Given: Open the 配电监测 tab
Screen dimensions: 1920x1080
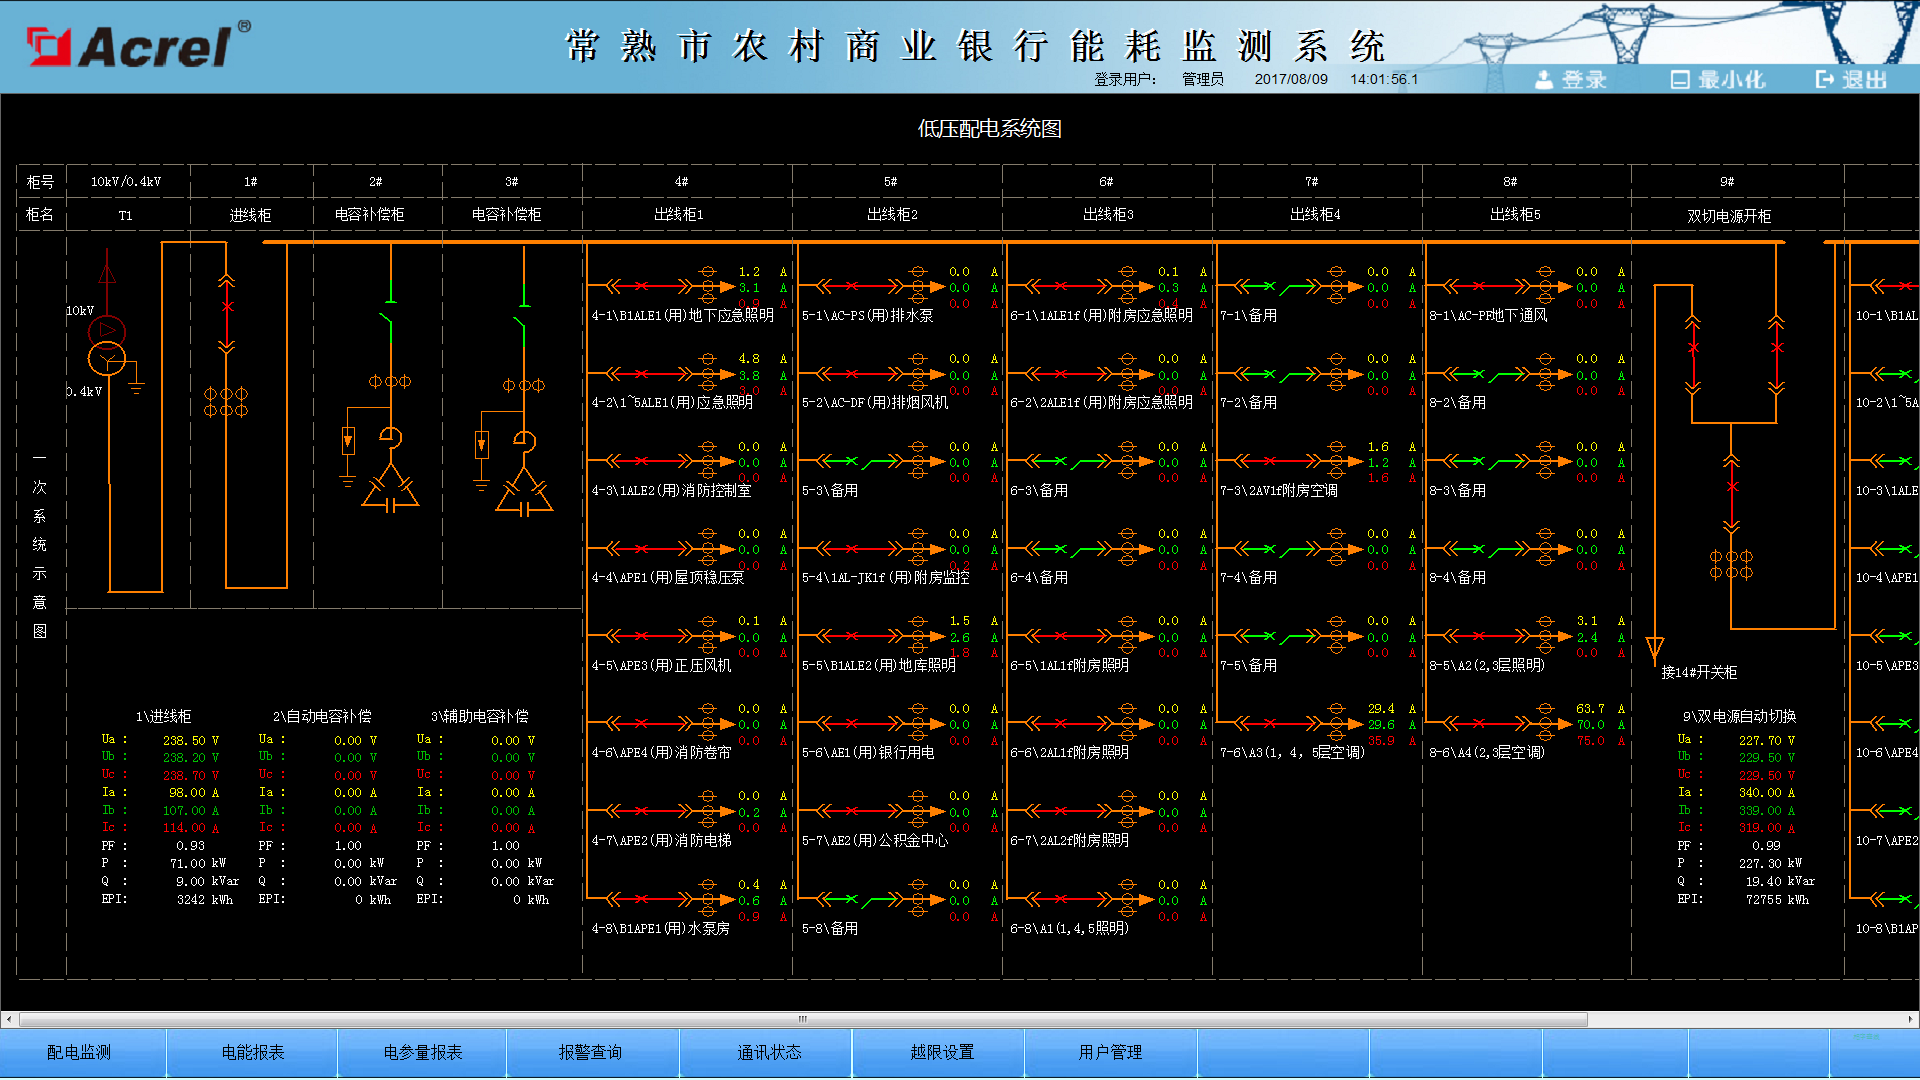Looking at the screenshot, I should pos(79,1052).
